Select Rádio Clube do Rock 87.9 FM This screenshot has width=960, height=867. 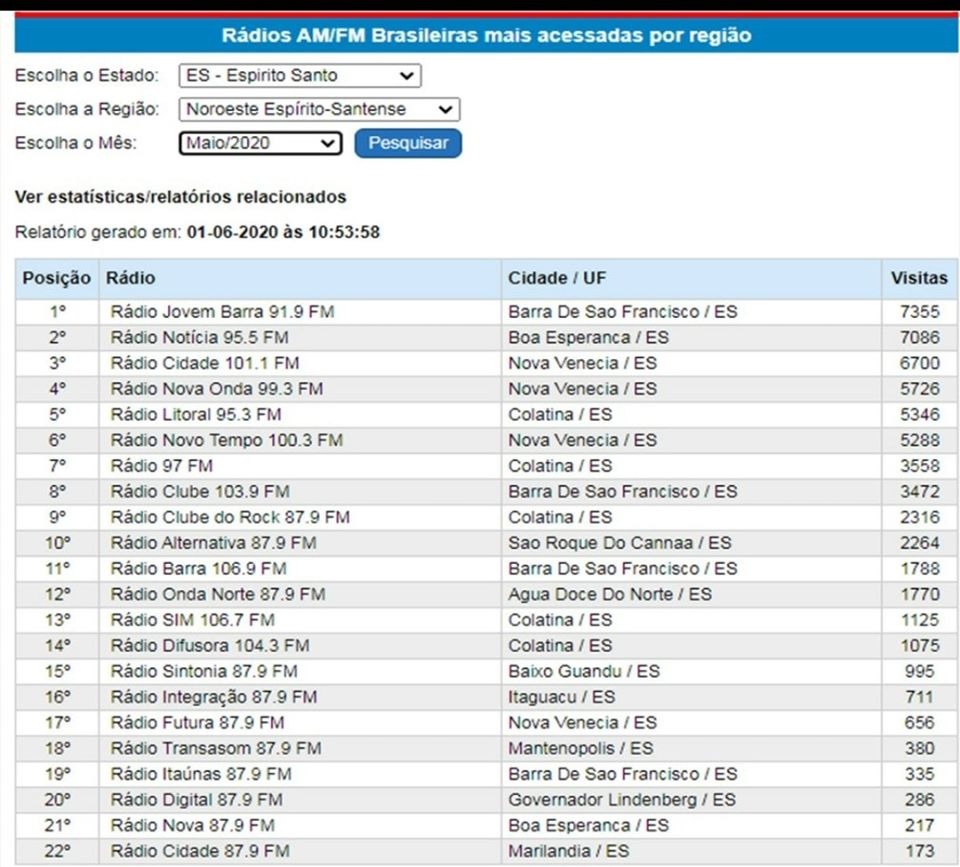[230, 517]
